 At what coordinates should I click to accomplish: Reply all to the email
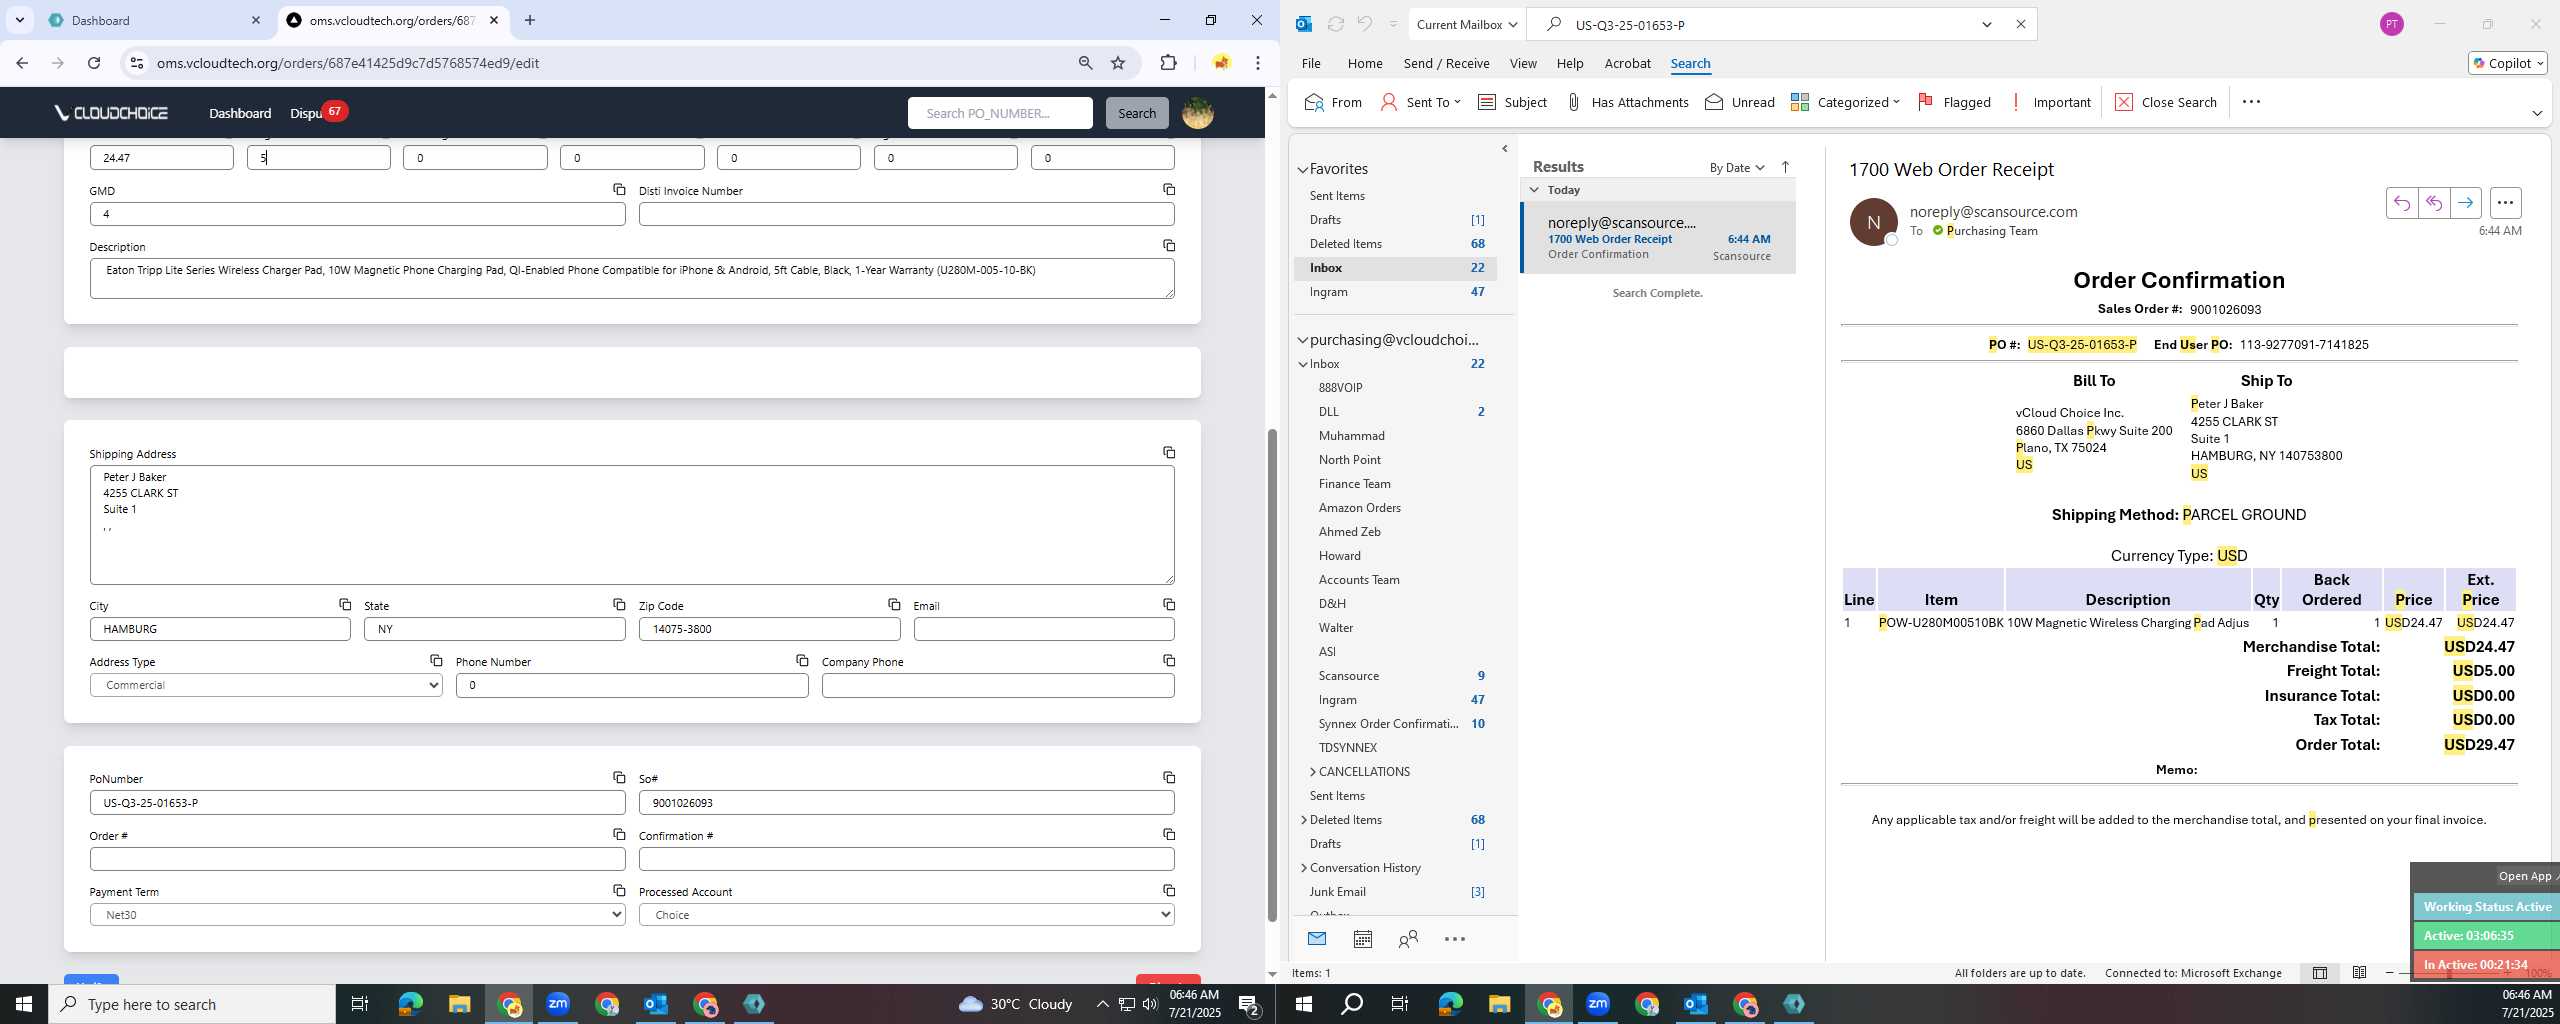(x=2433, y=203)
